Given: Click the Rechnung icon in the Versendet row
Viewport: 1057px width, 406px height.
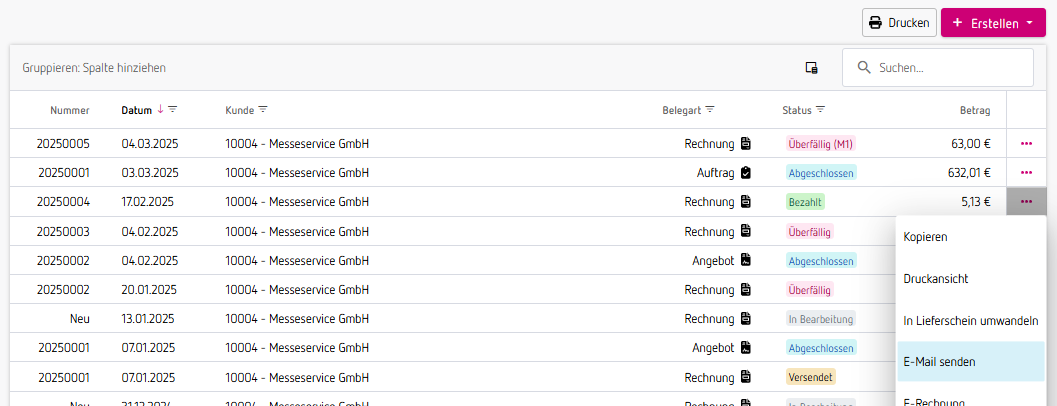Looking at the screenshot, I should pyautogui.click(x=746, y=376).
